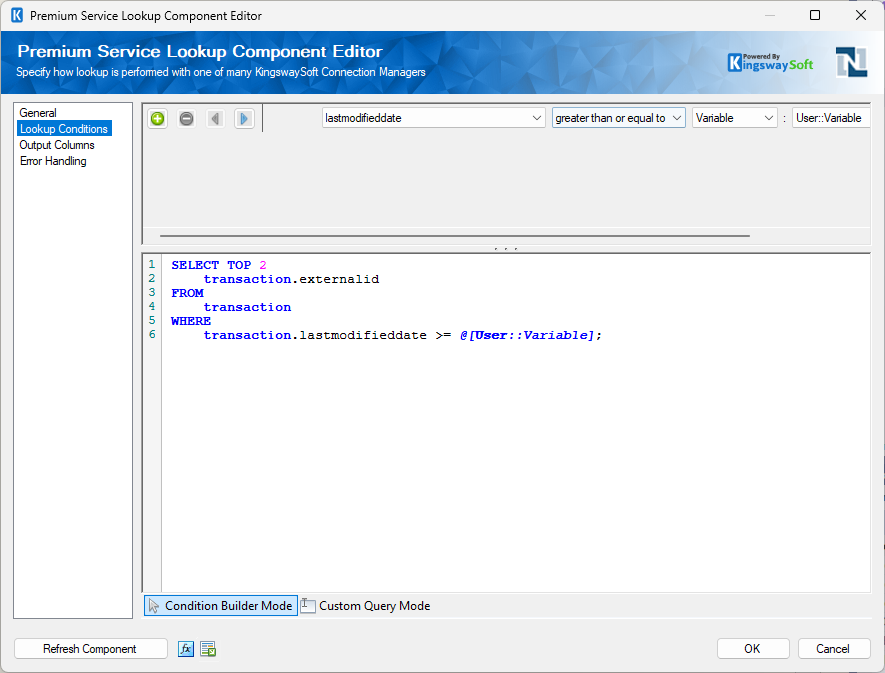The width and height of the screenshot is (885, 673).
Task: Open the General page
Action: click(38, 113)
